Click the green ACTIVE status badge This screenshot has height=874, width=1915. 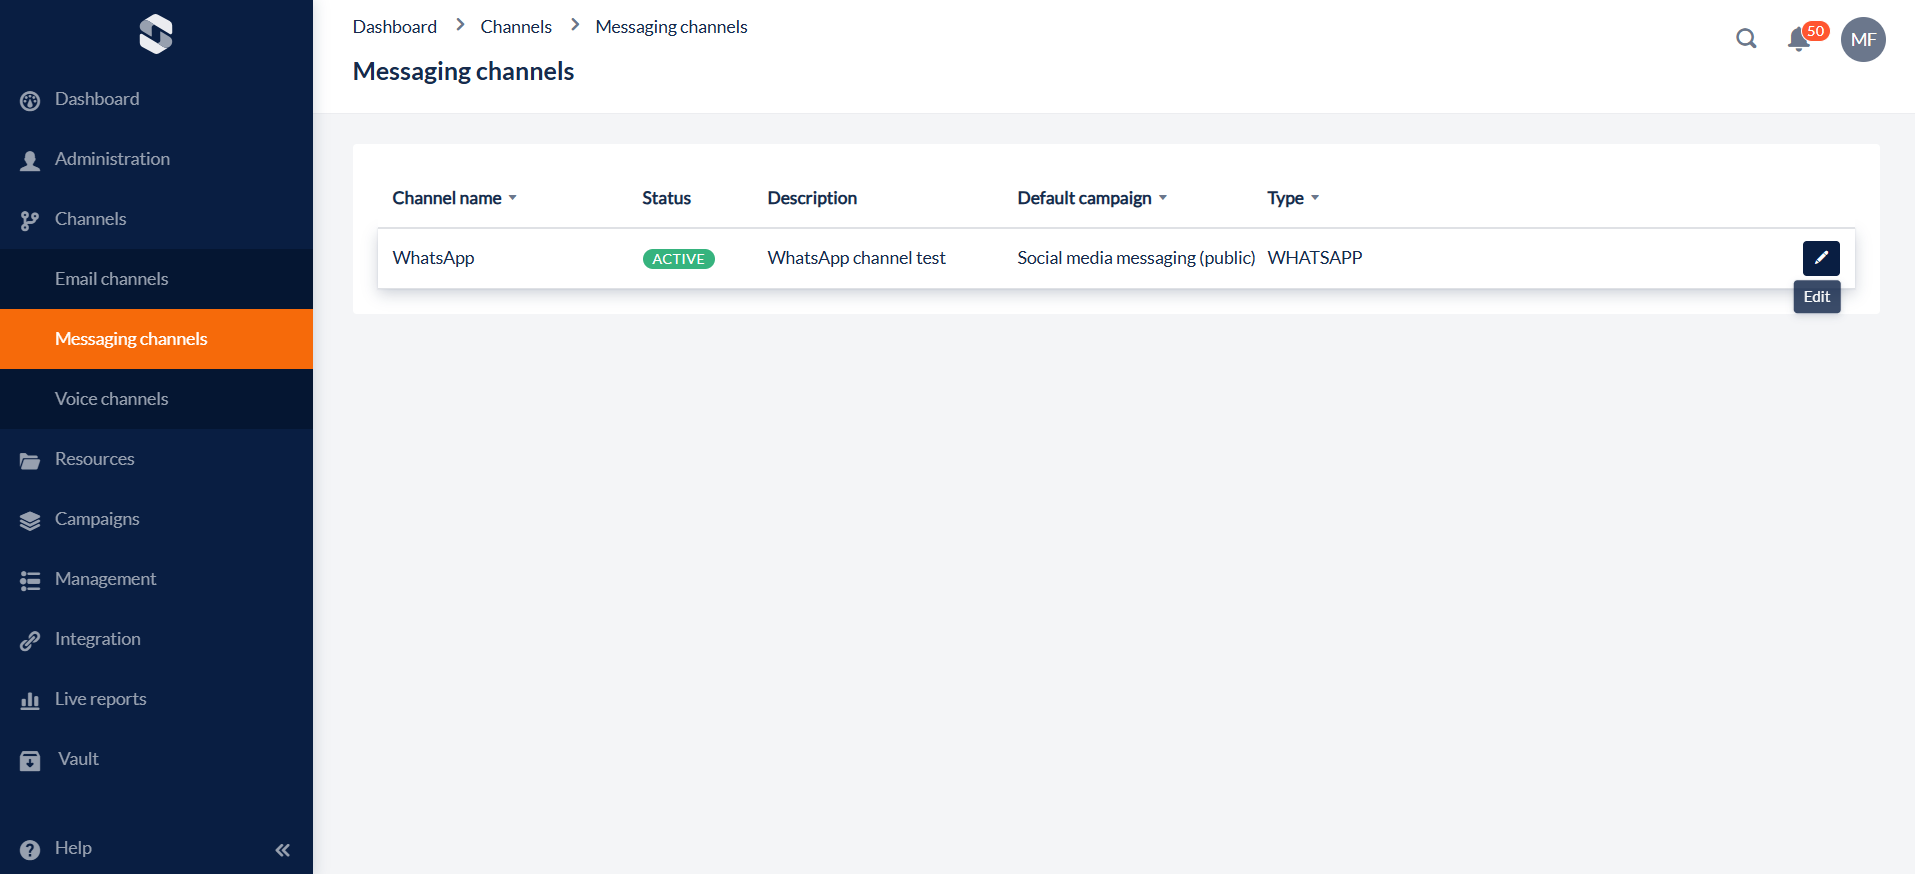pyautogui.click(x=678, y=259)
